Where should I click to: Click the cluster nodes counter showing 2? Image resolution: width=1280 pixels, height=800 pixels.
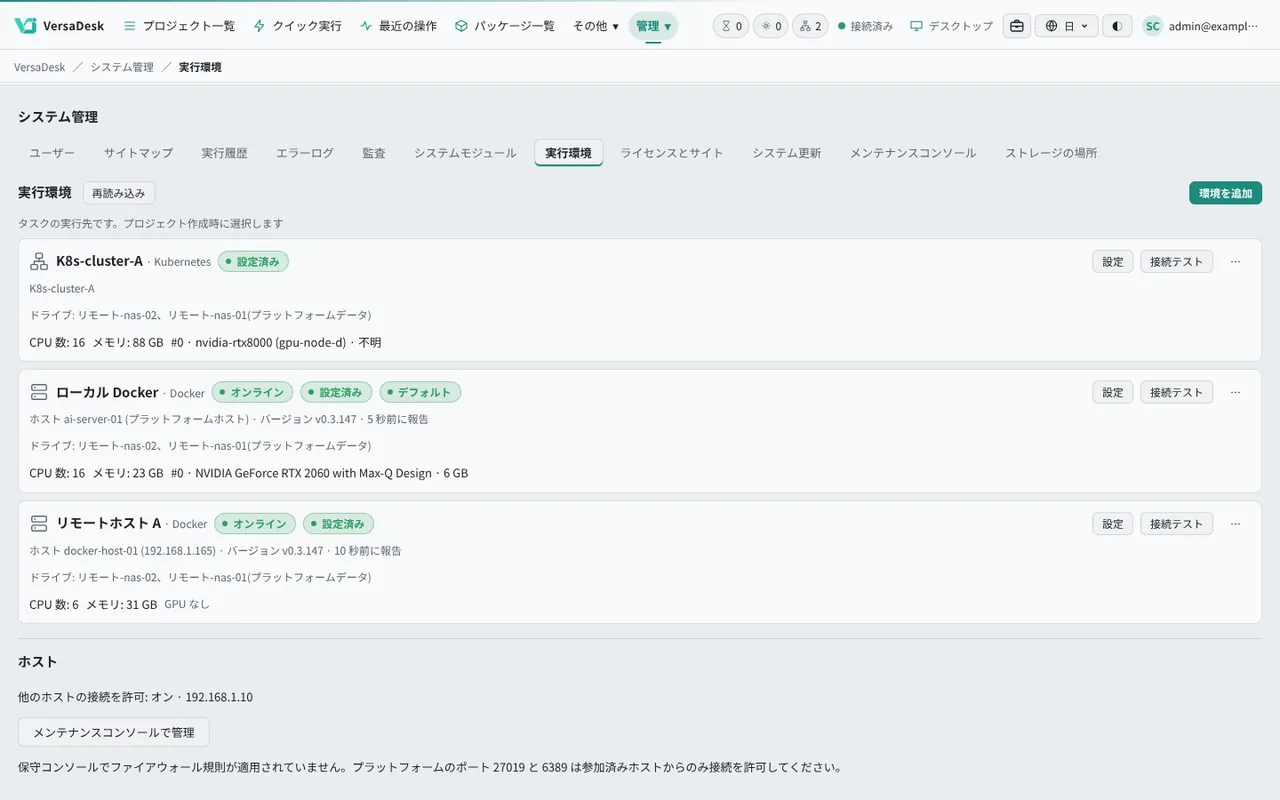click(810, 26)
